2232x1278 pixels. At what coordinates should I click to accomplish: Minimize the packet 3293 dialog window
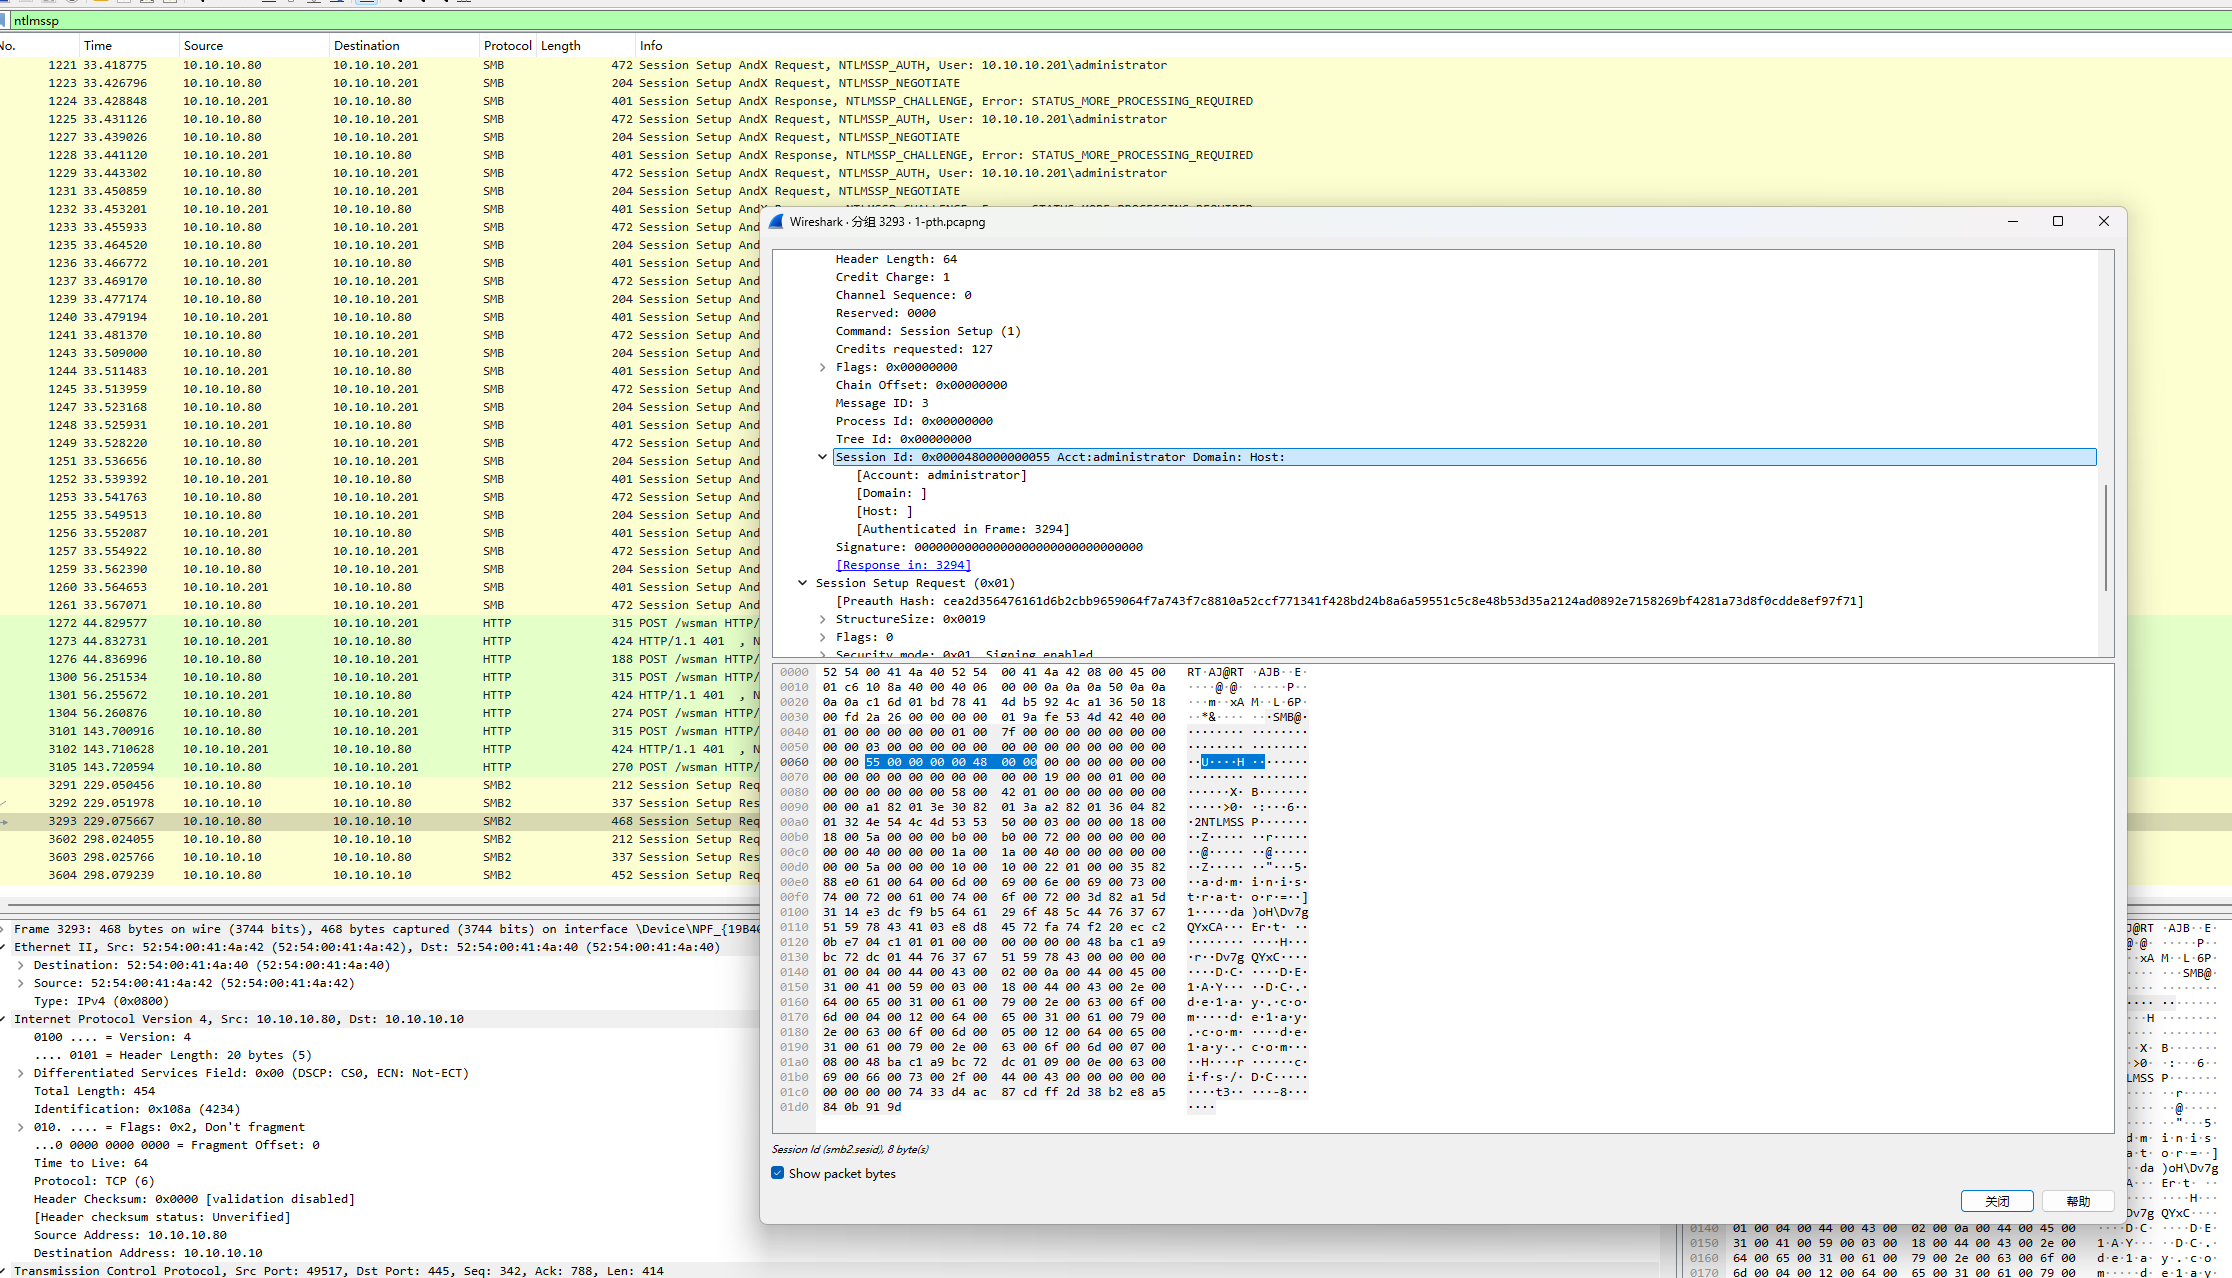click(x=2012, y=222)
